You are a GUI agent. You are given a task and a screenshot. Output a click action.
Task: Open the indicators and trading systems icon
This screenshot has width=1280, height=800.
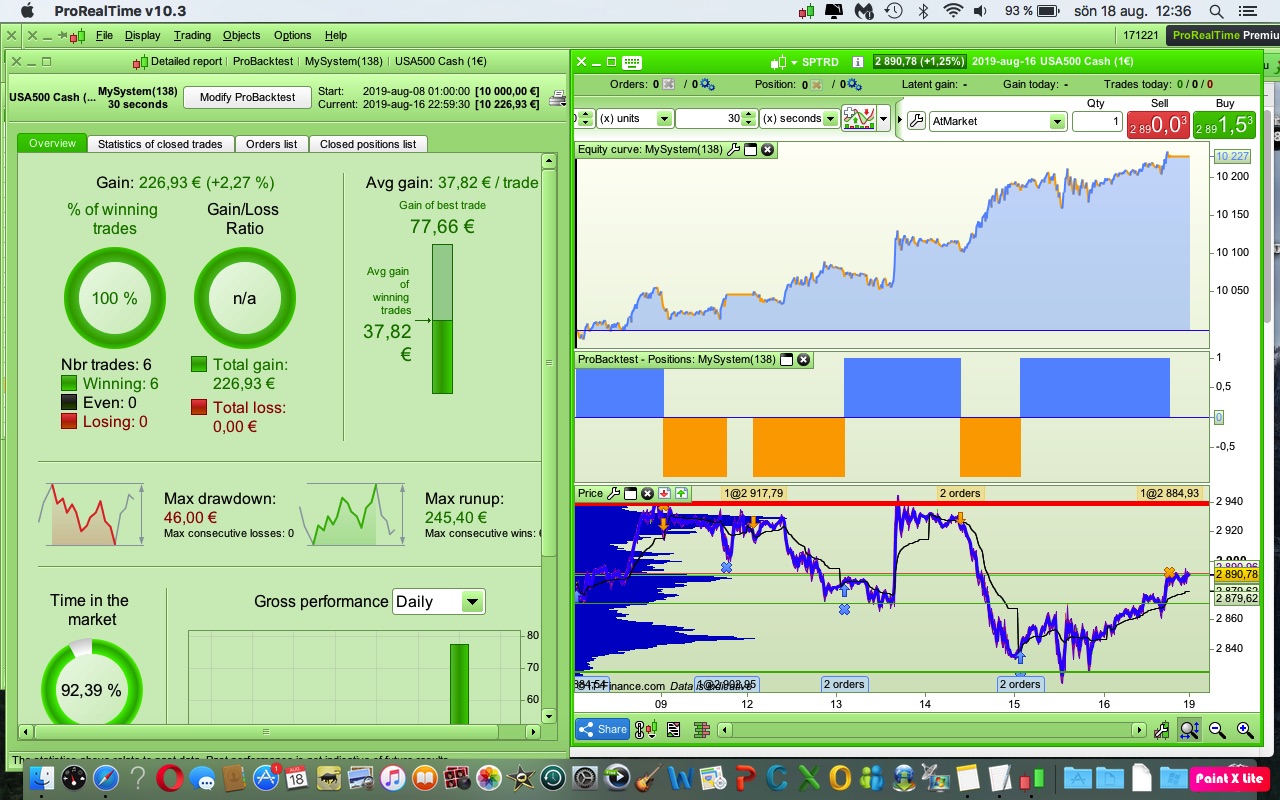pyautogui.click(x=859, y=118)
